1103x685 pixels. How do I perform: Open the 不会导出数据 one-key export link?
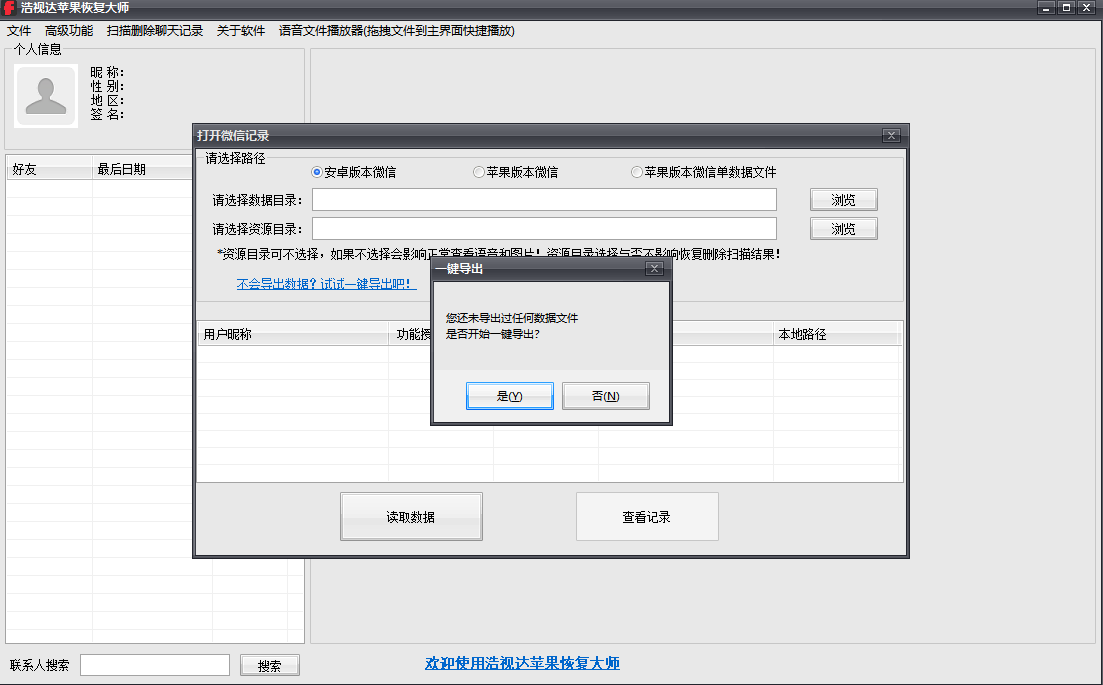click(x=326, y=284)
